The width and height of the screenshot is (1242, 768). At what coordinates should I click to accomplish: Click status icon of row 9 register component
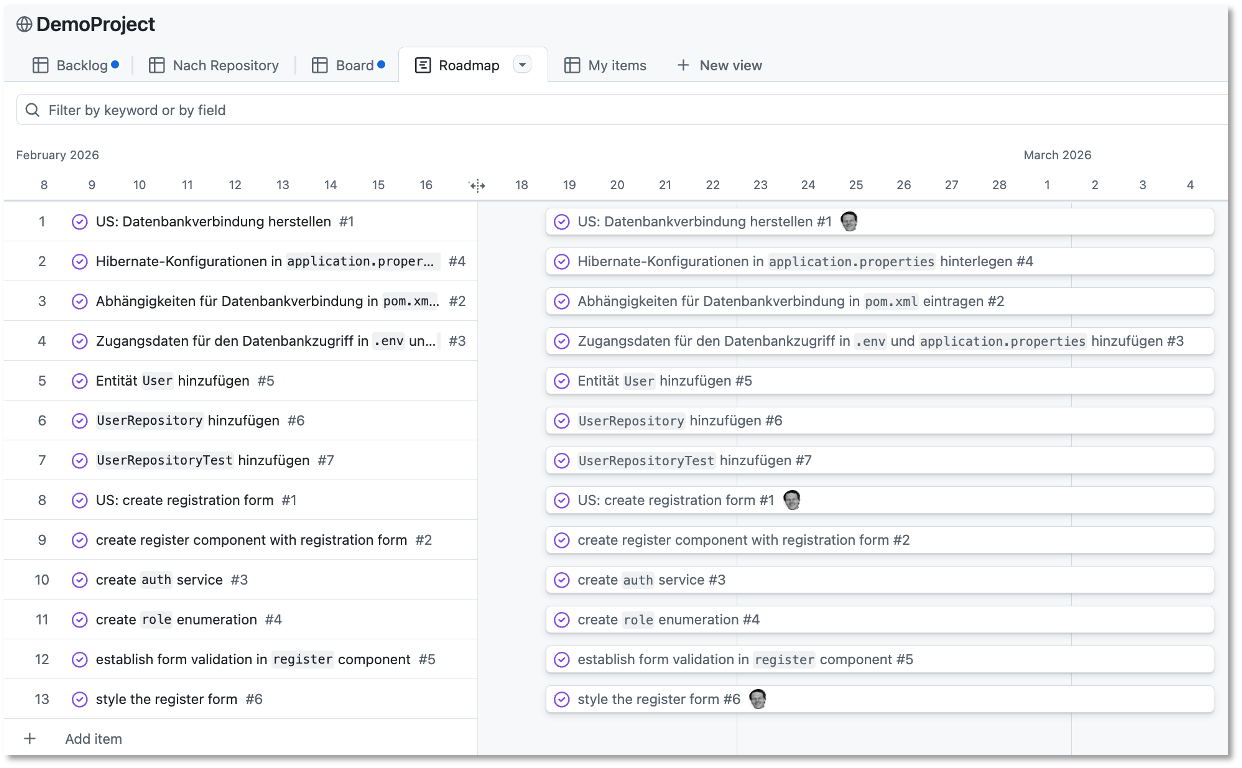pos(80,540)
